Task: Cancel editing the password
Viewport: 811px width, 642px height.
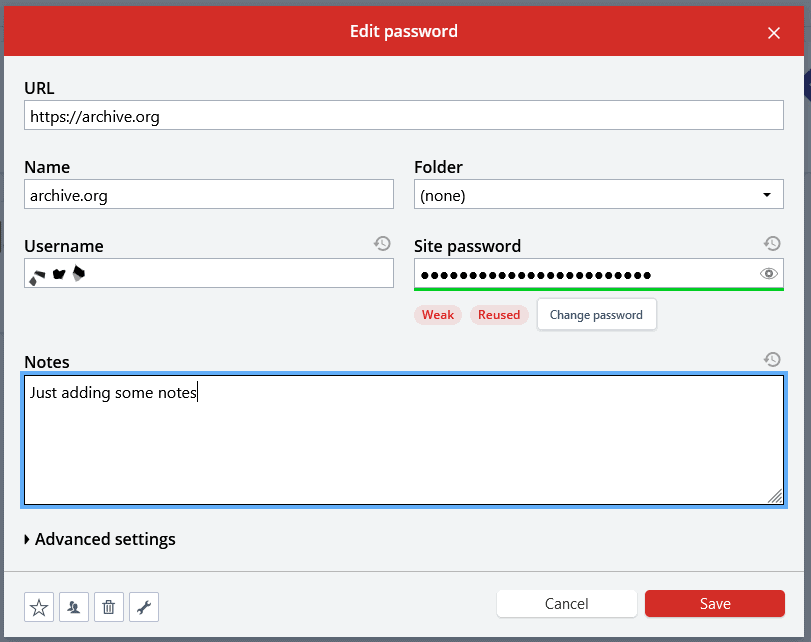Action: pos(566,604)
